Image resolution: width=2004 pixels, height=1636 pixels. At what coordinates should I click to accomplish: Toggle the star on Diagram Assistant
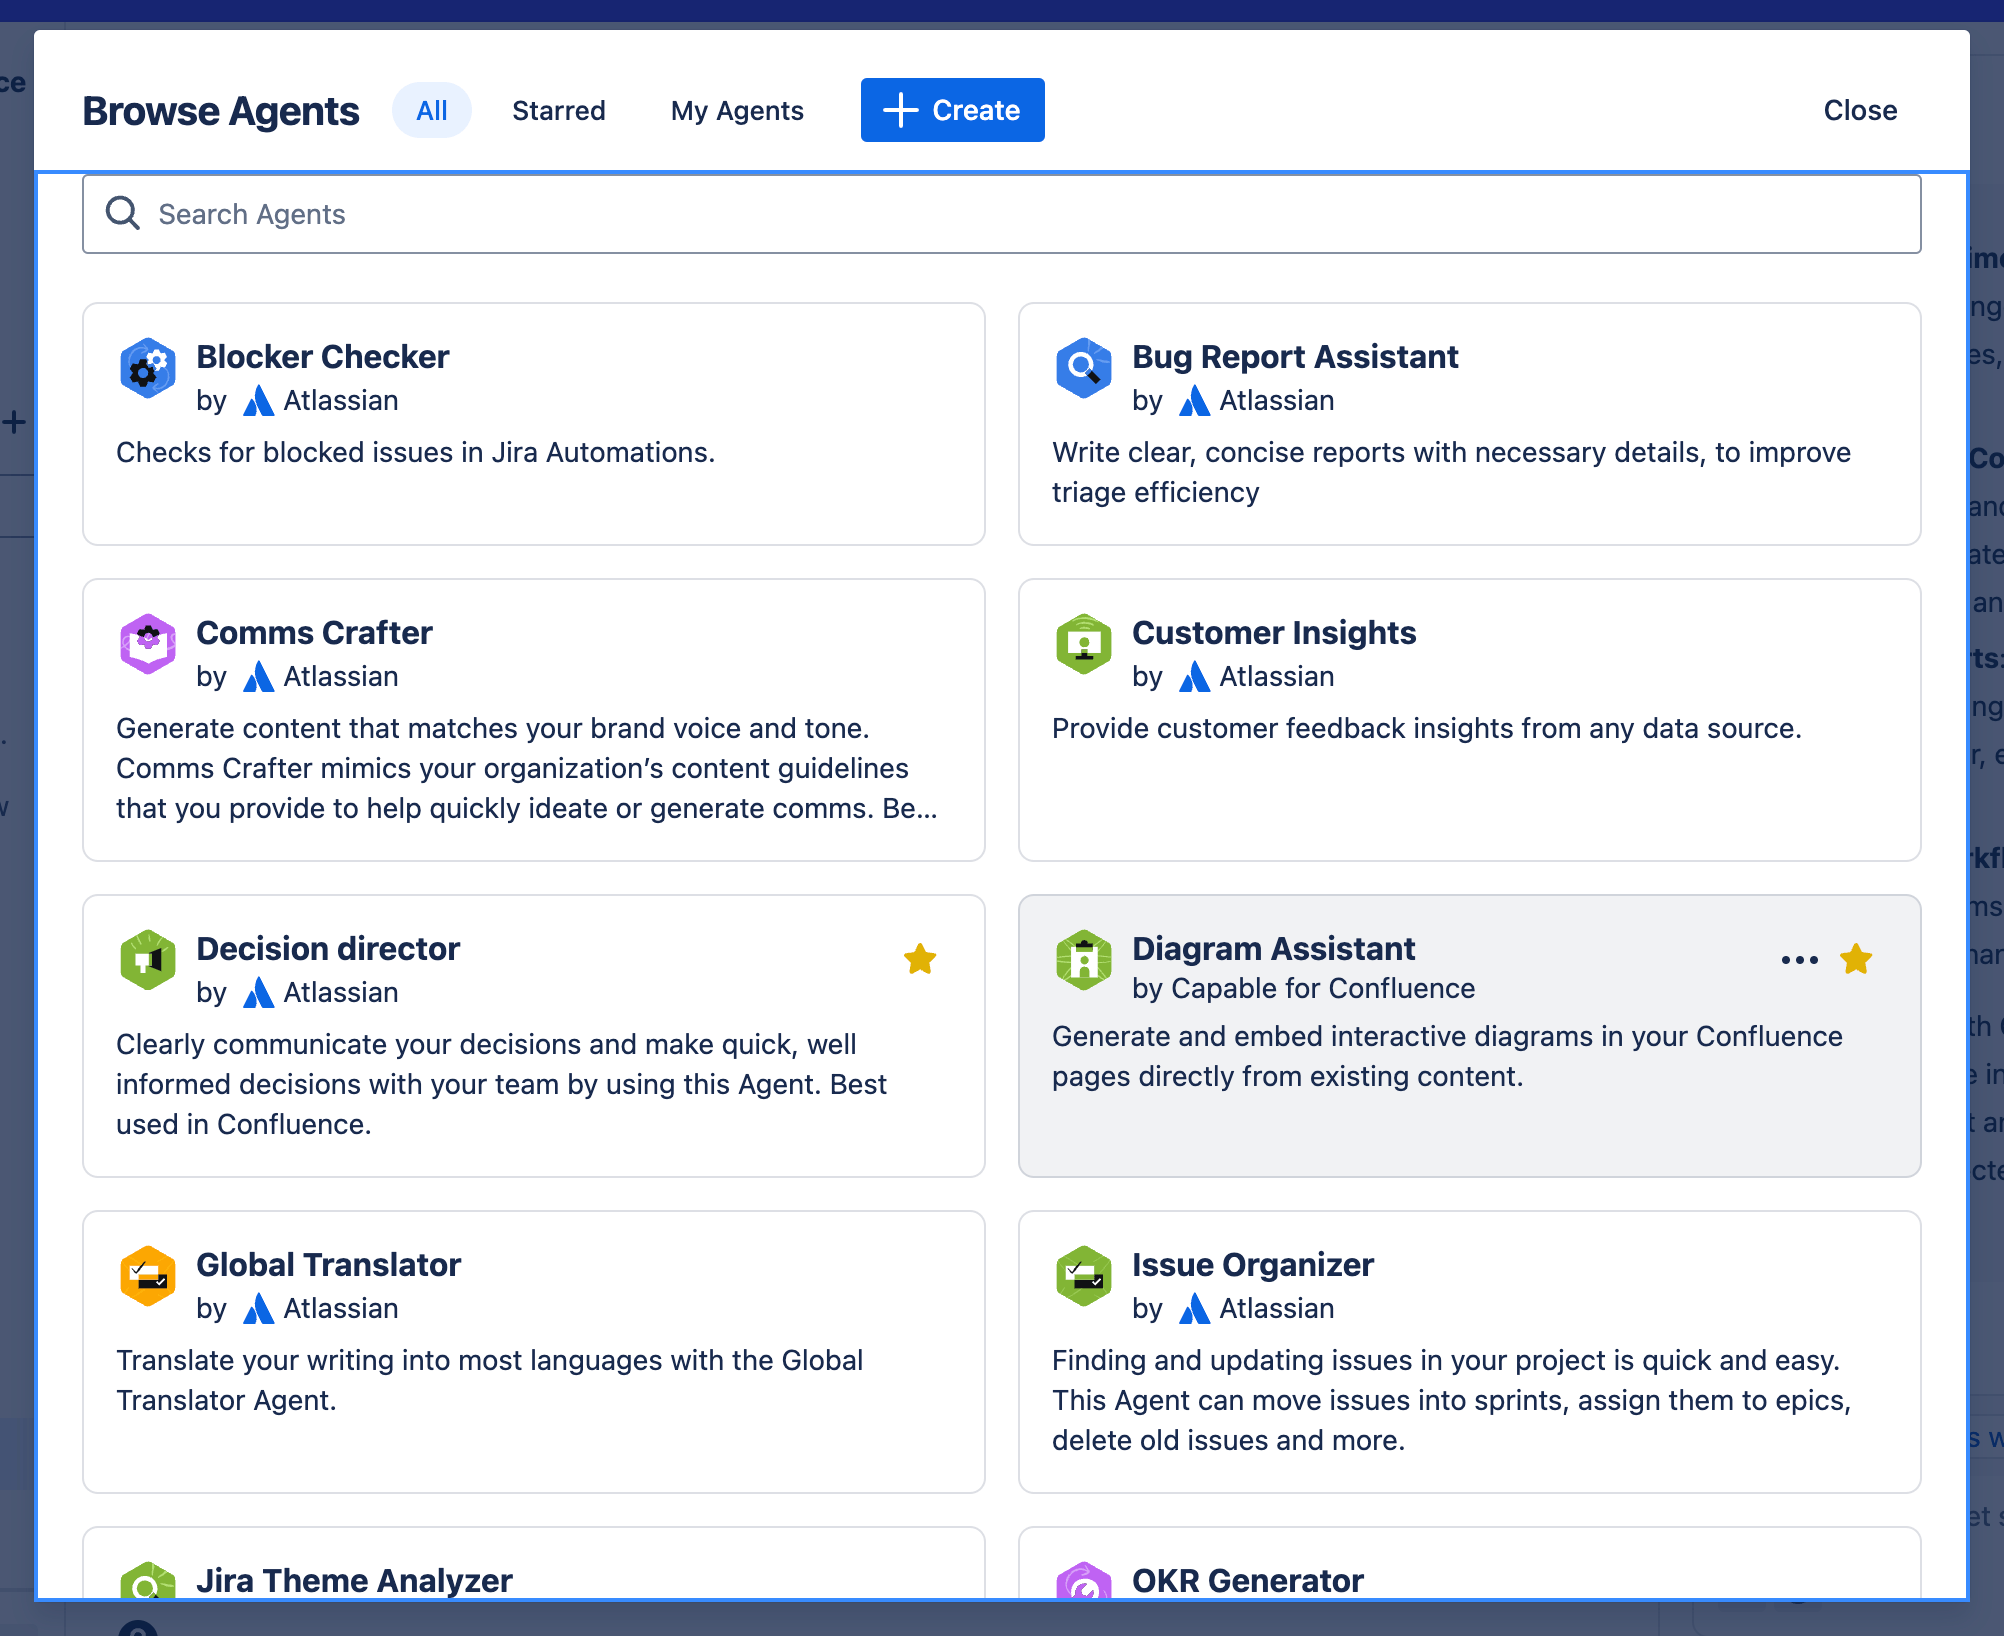tap(1856, 960)
